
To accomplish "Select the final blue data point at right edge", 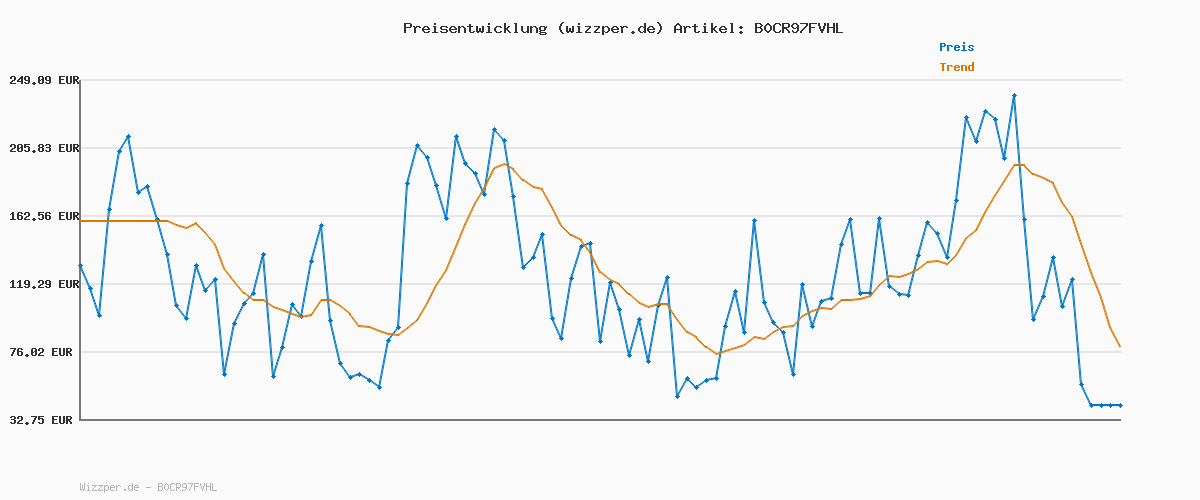I will [x=1120, y=405].
